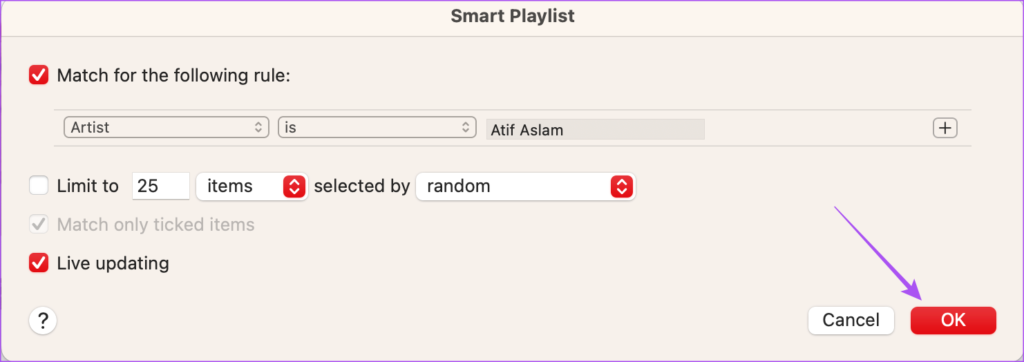Click the Atif Aslam text field
Viewport: 1024px width, 362px height.
pyautogui.click(x=595, y=129)
